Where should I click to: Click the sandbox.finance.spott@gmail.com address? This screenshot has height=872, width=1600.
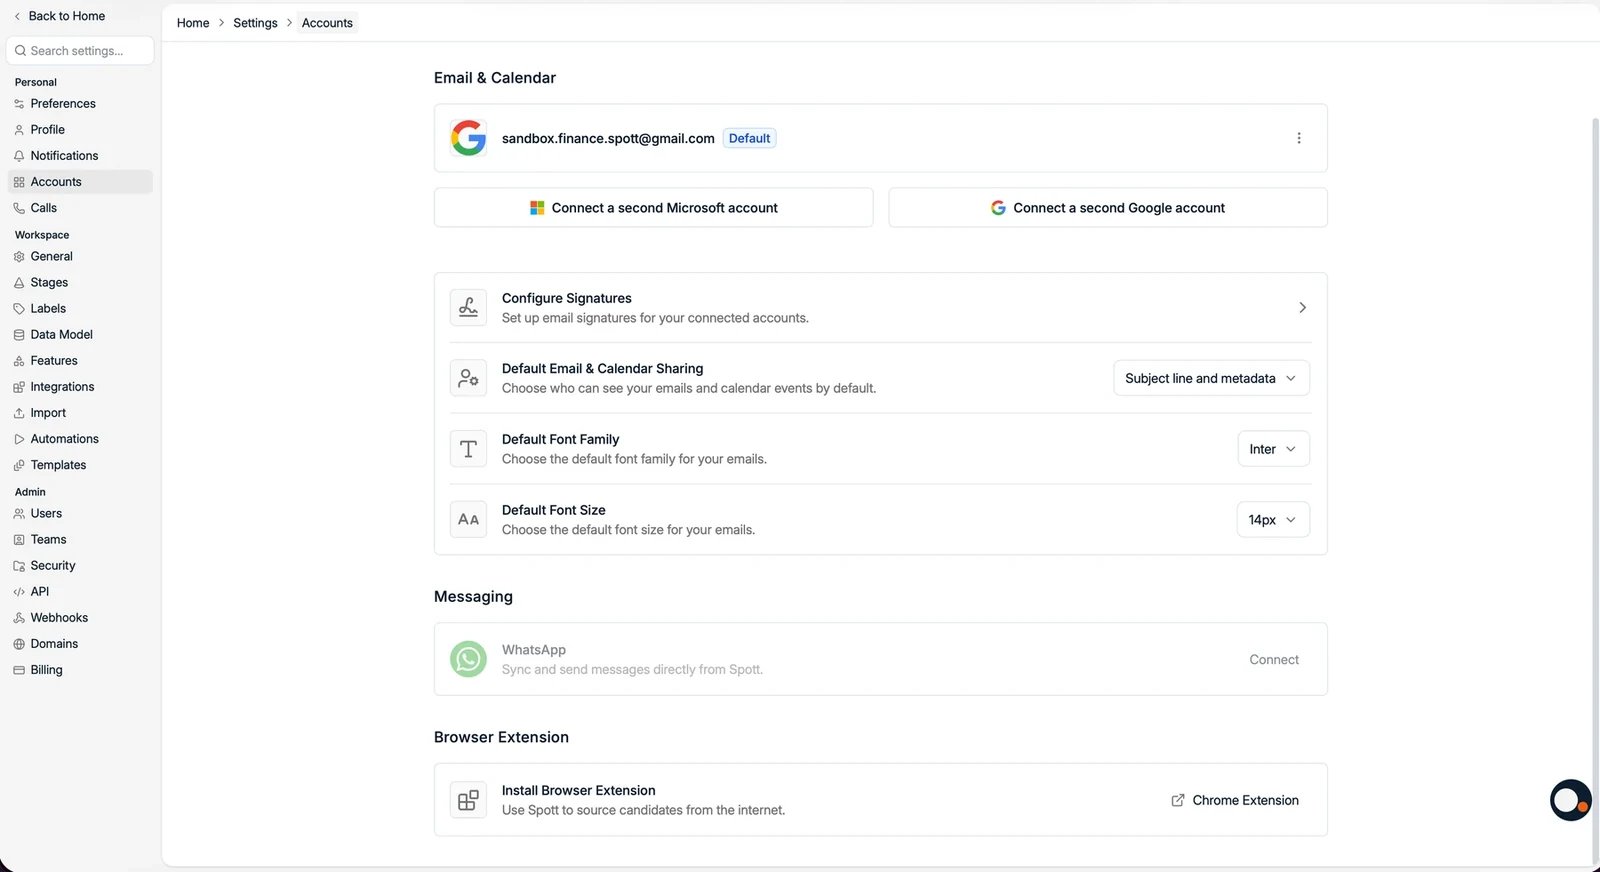[x=608, y=139]
